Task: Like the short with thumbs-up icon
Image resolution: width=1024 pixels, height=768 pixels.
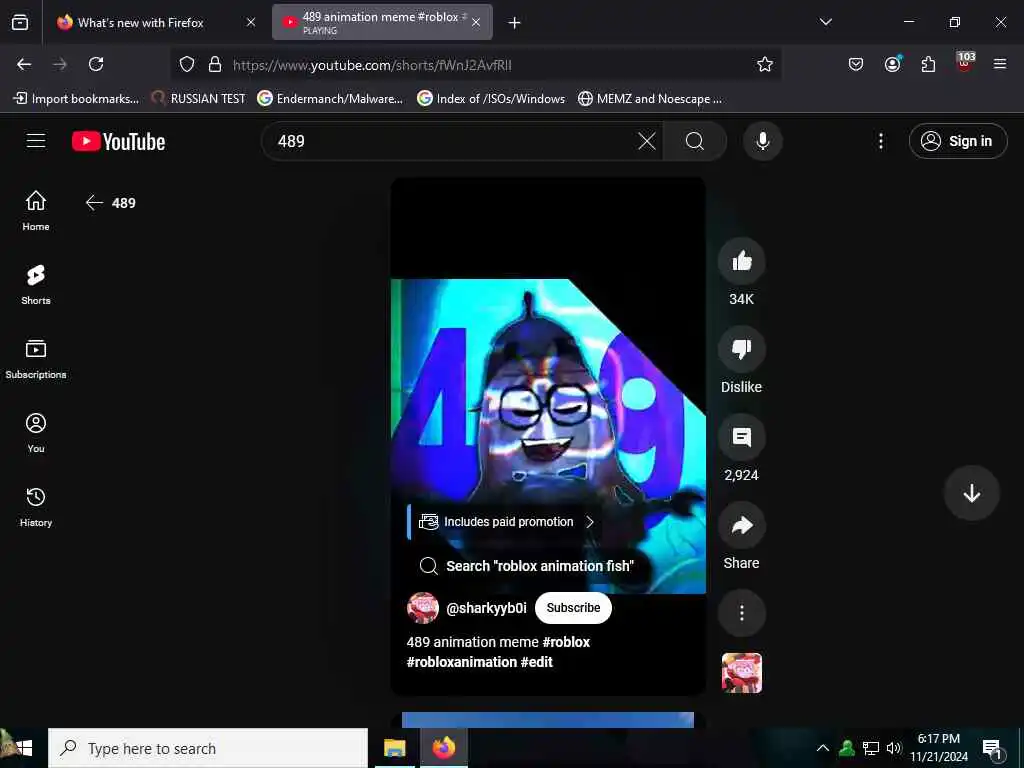Action: coord(741,261)
